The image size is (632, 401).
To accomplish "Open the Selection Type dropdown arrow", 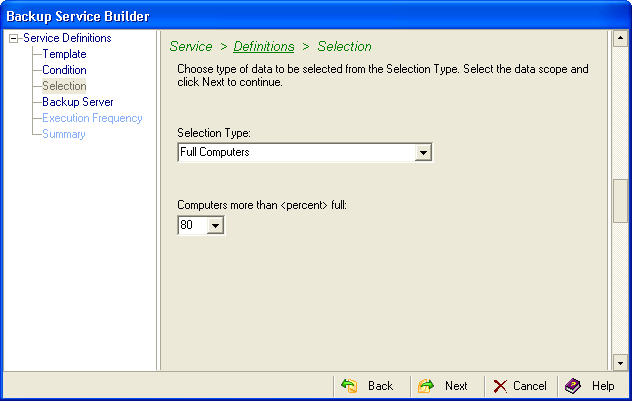I will click(423, 153).
